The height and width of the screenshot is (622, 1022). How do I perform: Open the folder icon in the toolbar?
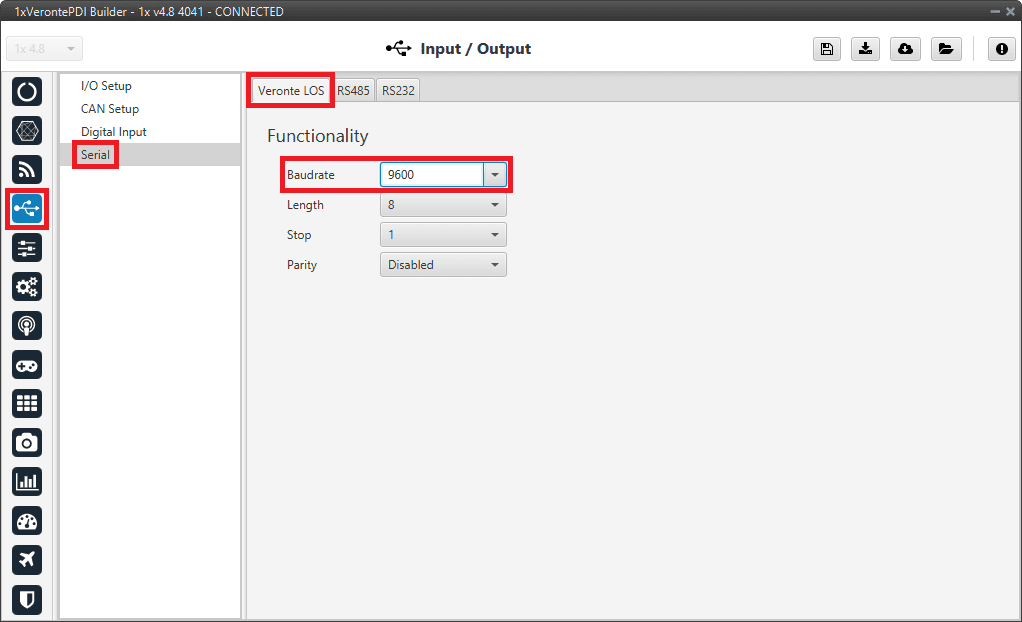[944, 49]
